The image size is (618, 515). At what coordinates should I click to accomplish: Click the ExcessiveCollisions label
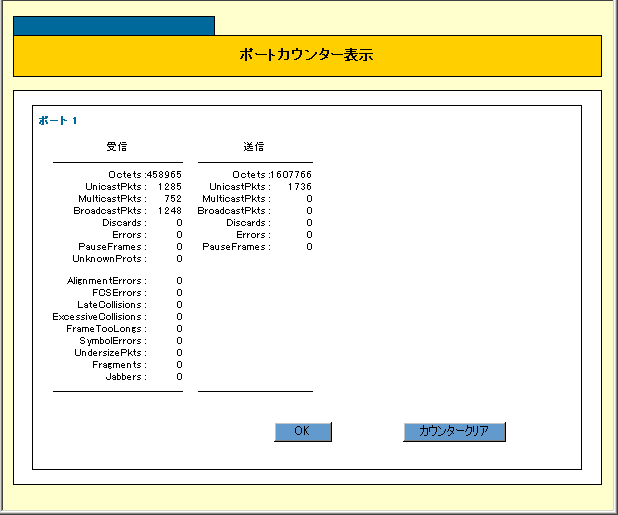99,317
